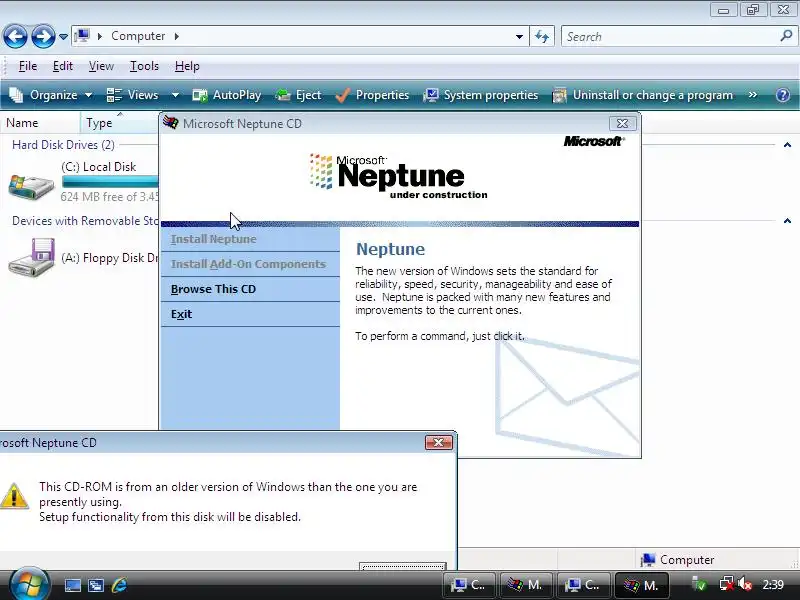The height and width of the screenshot is (600, 800).
Task: Click AutoPlay in toolbar
Action: point(227,95)
